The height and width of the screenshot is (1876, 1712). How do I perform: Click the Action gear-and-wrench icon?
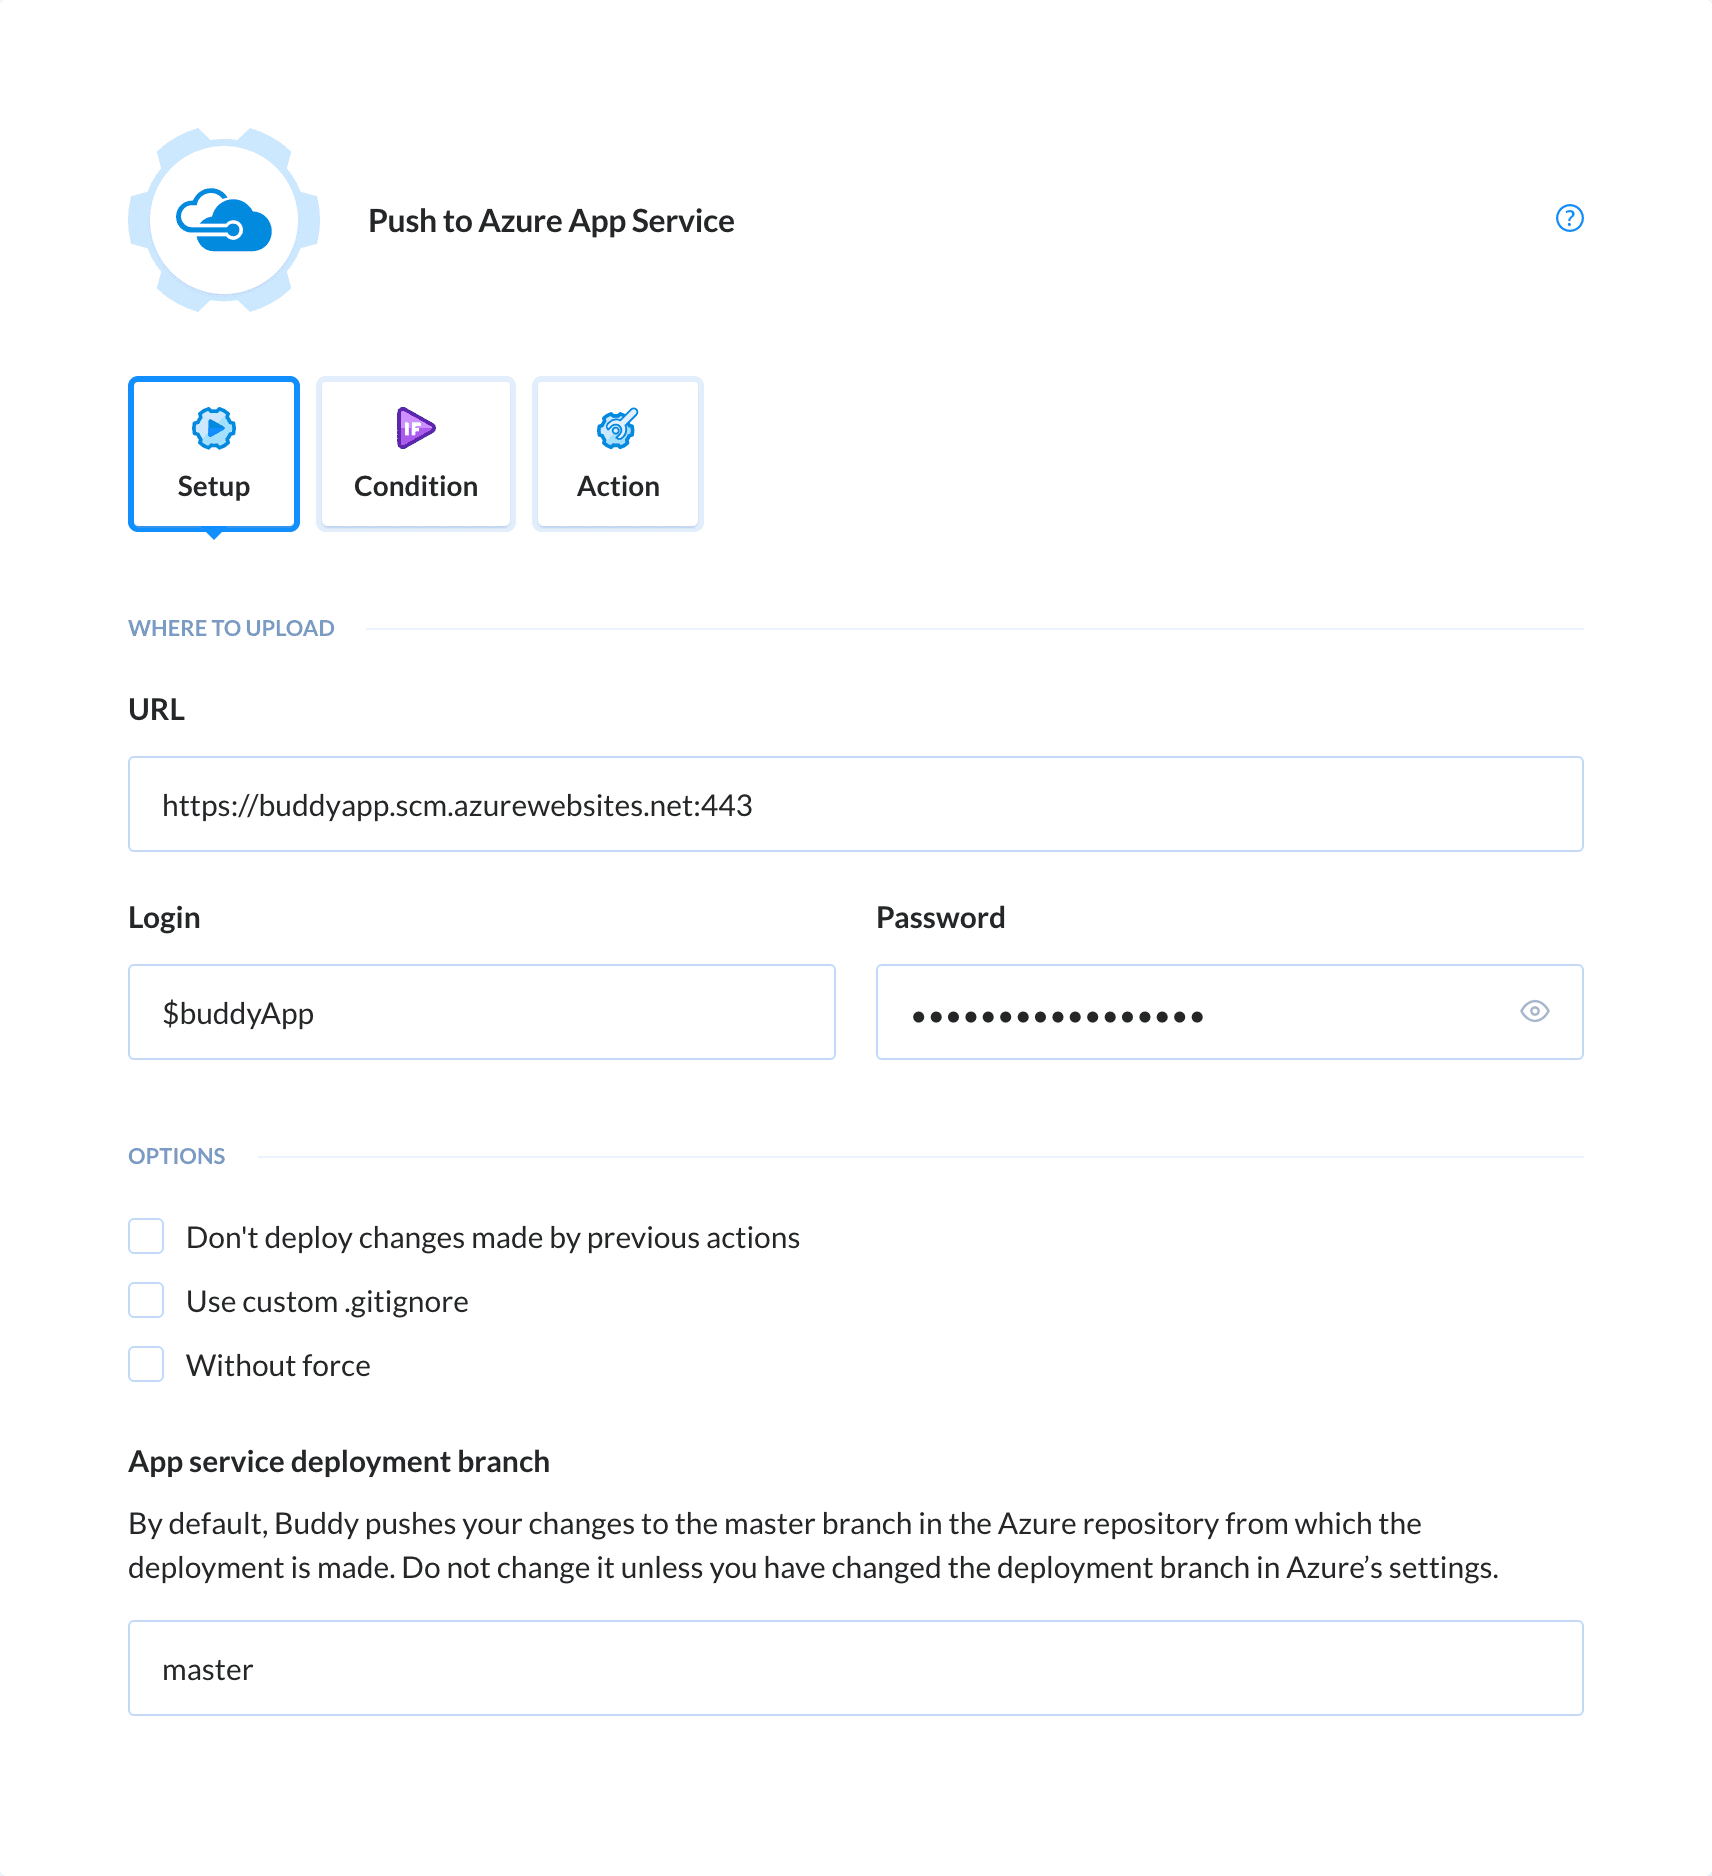(x=617, y=430)
